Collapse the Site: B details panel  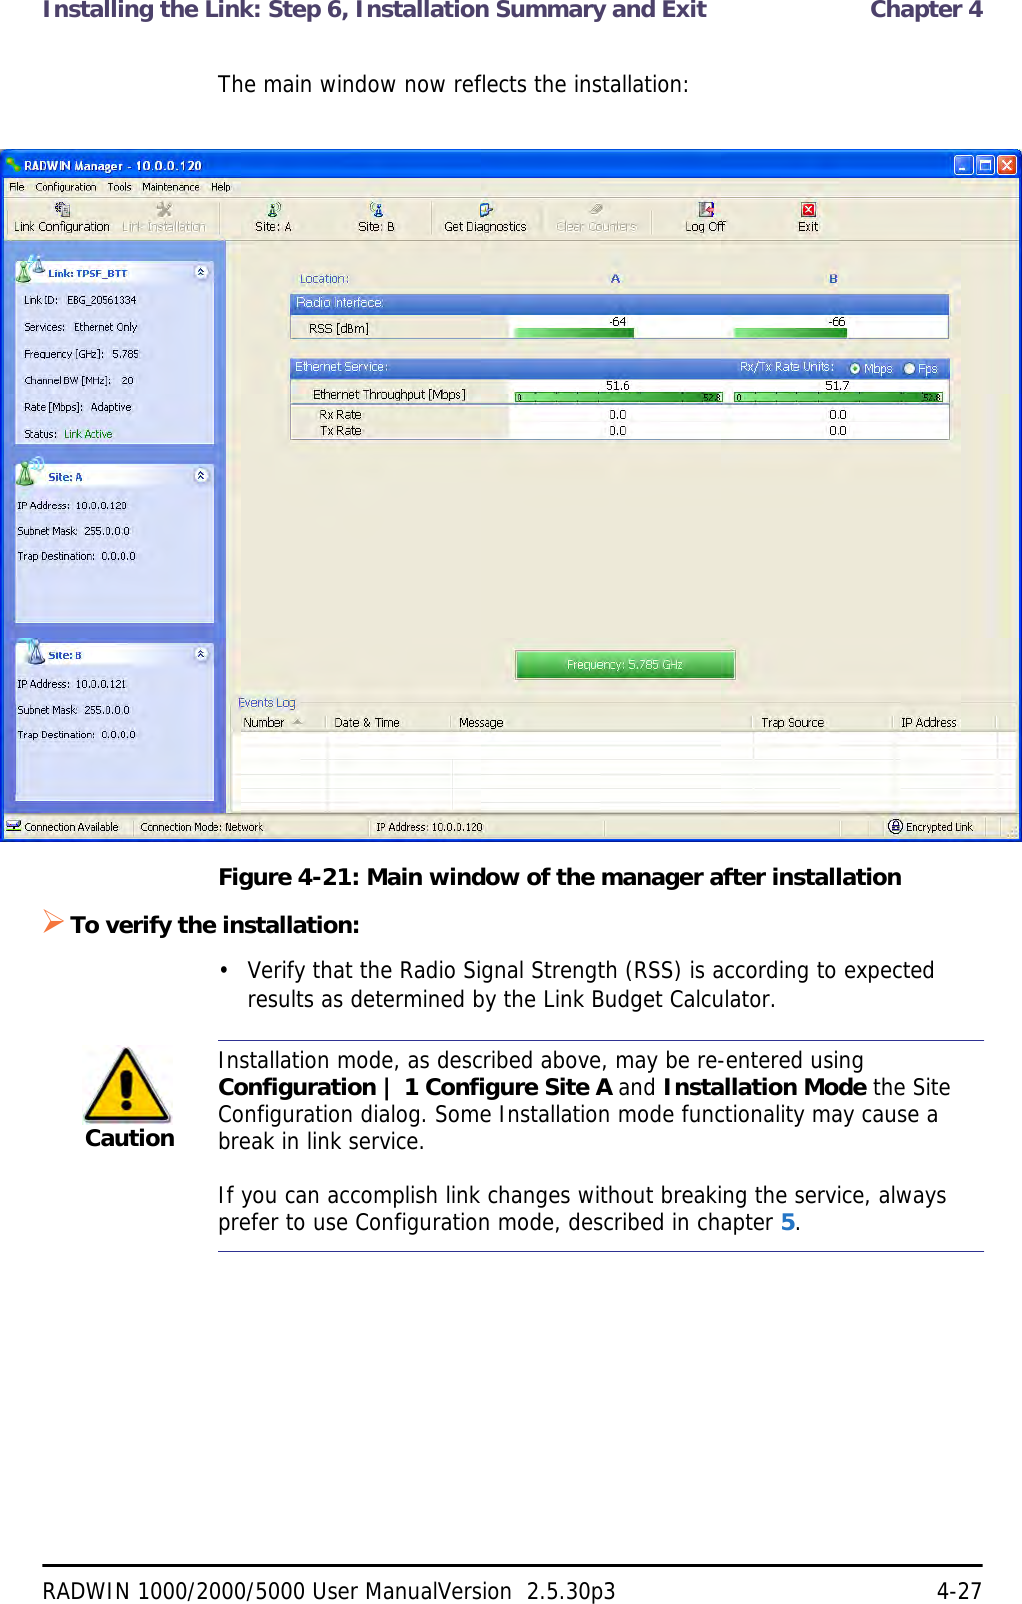click(x=201, y=654)
